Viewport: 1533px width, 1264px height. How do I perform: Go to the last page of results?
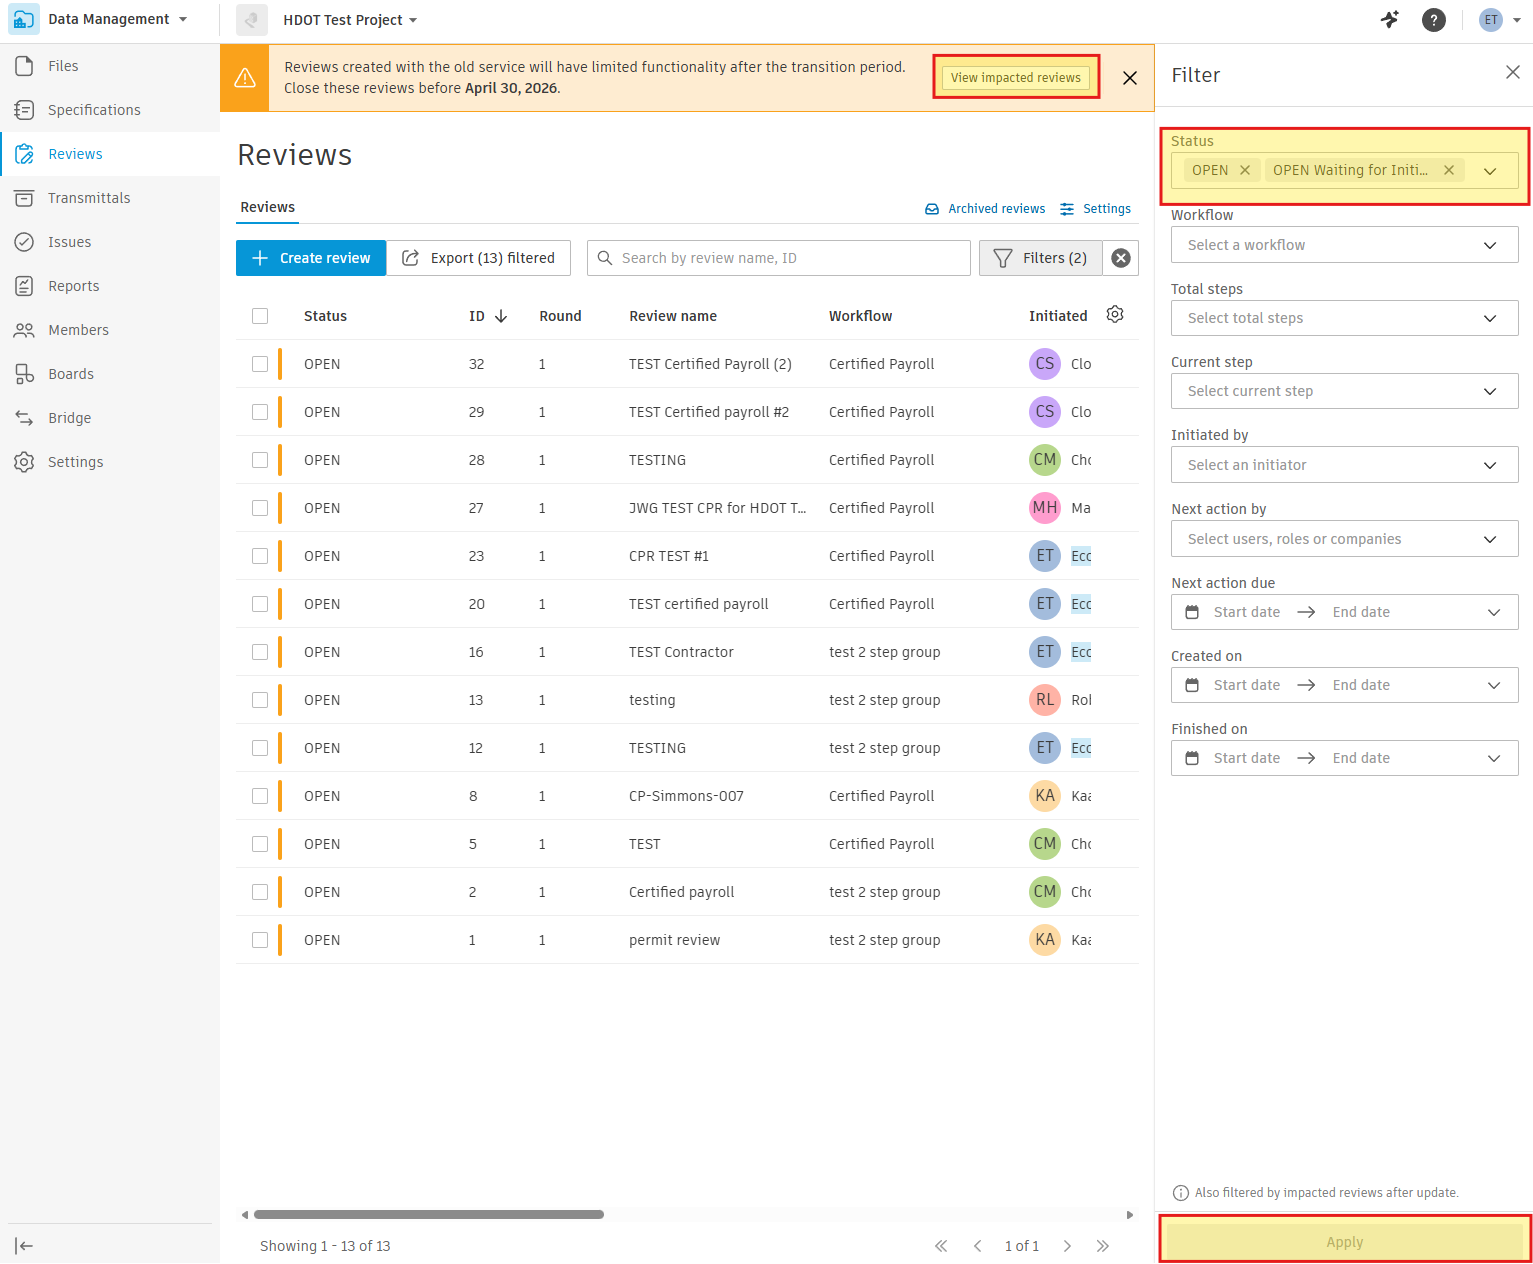[x=1102, y=1246]
